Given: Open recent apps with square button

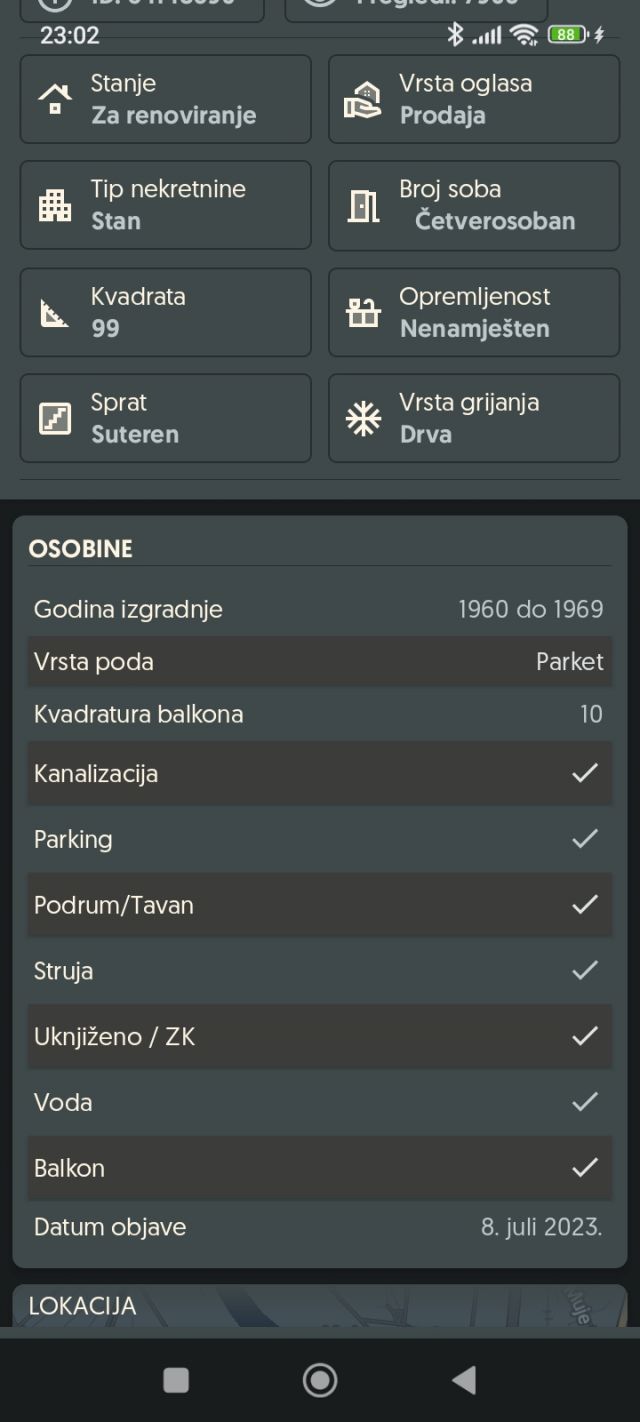Looking at the screenshot, I should point(176,1380).
